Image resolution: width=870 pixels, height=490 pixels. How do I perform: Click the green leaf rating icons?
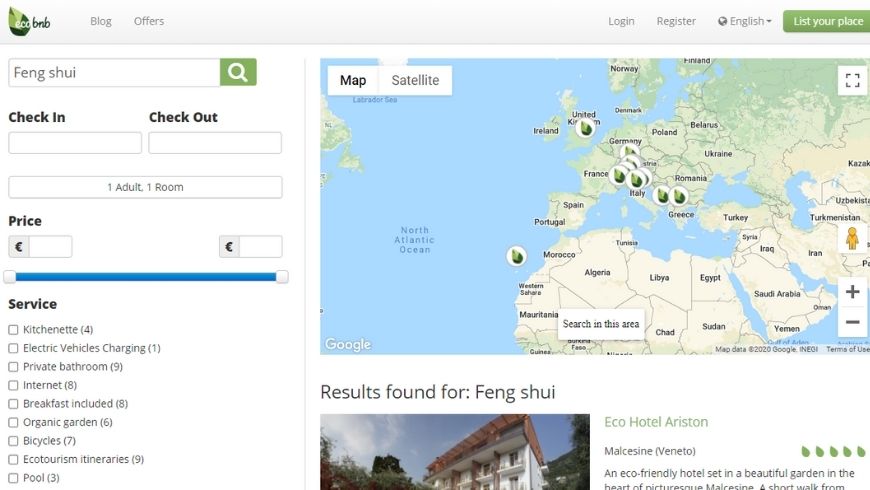click(x=834, y=451)
